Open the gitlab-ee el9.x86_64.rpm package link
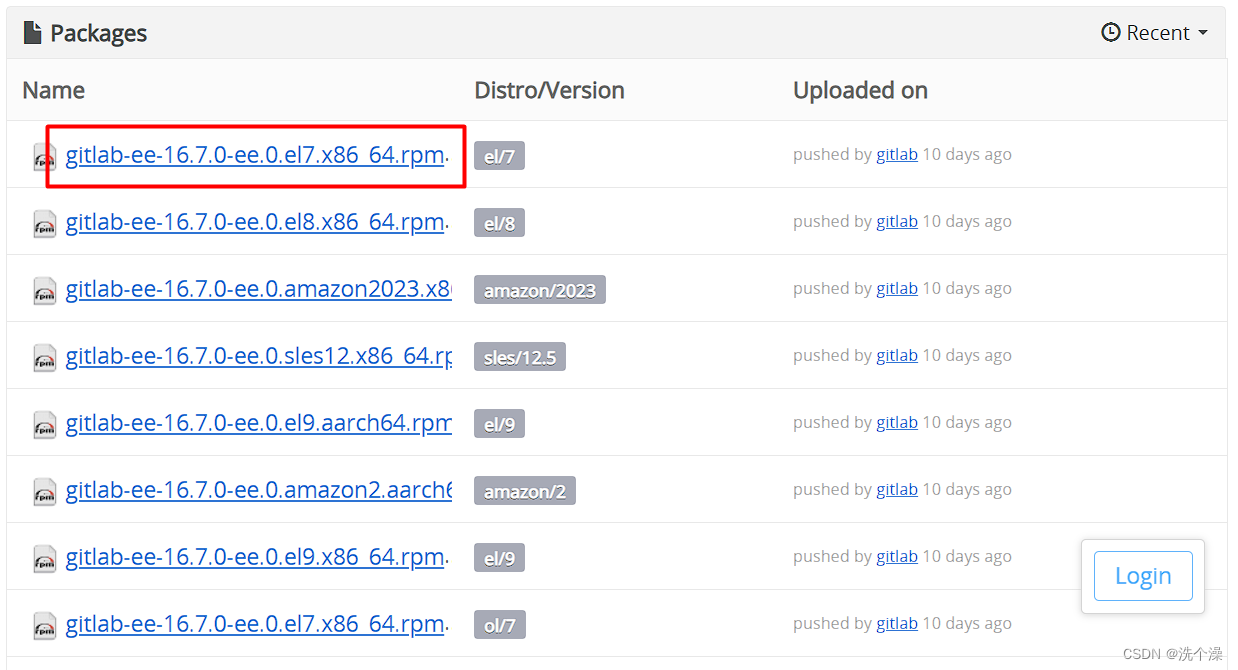 pyautogui.click(x=253, y=557)
